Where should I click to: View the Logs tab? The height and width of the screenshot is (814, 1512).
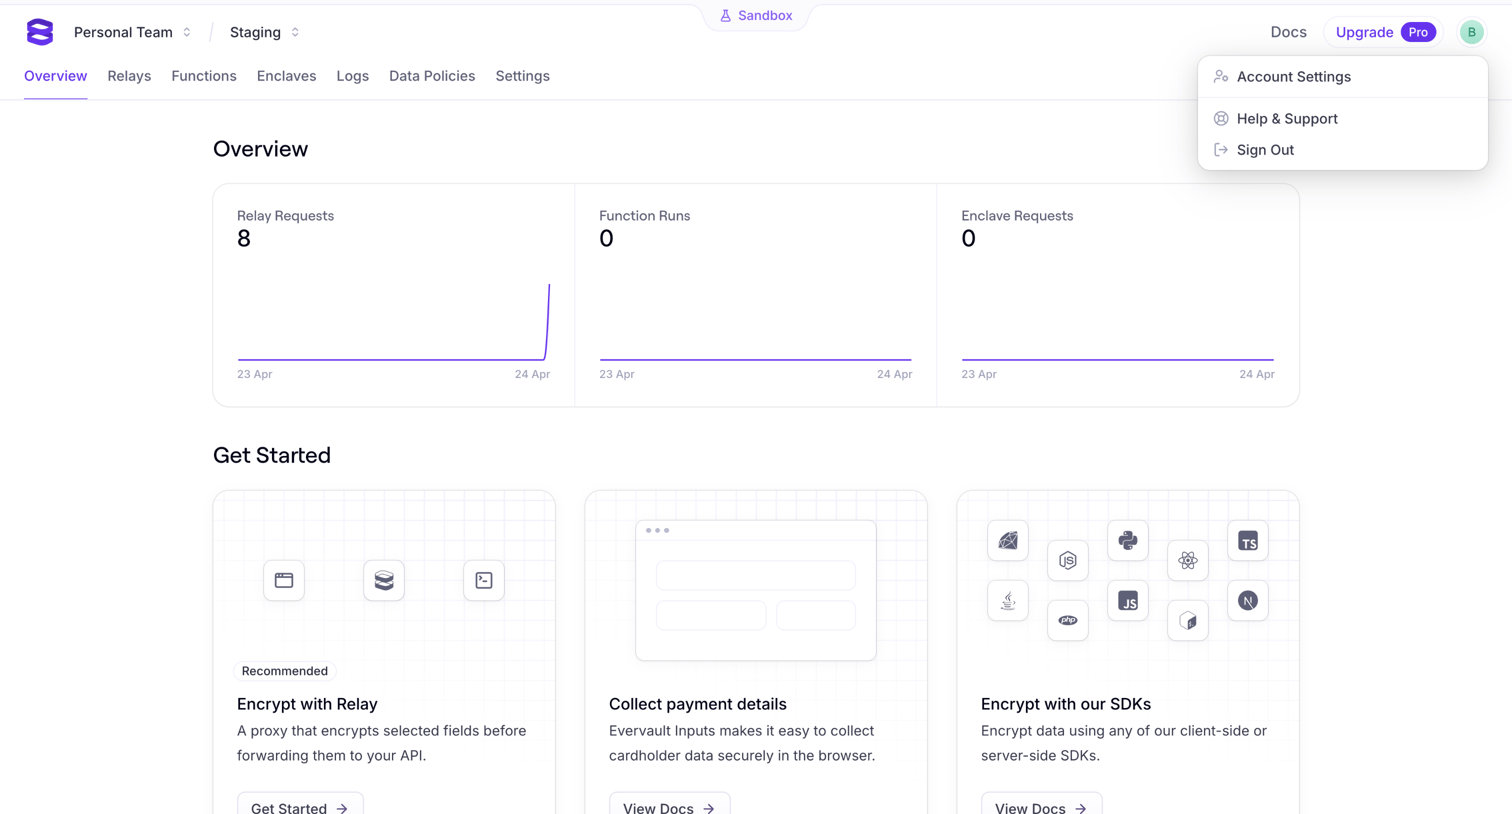pos(353,76)
